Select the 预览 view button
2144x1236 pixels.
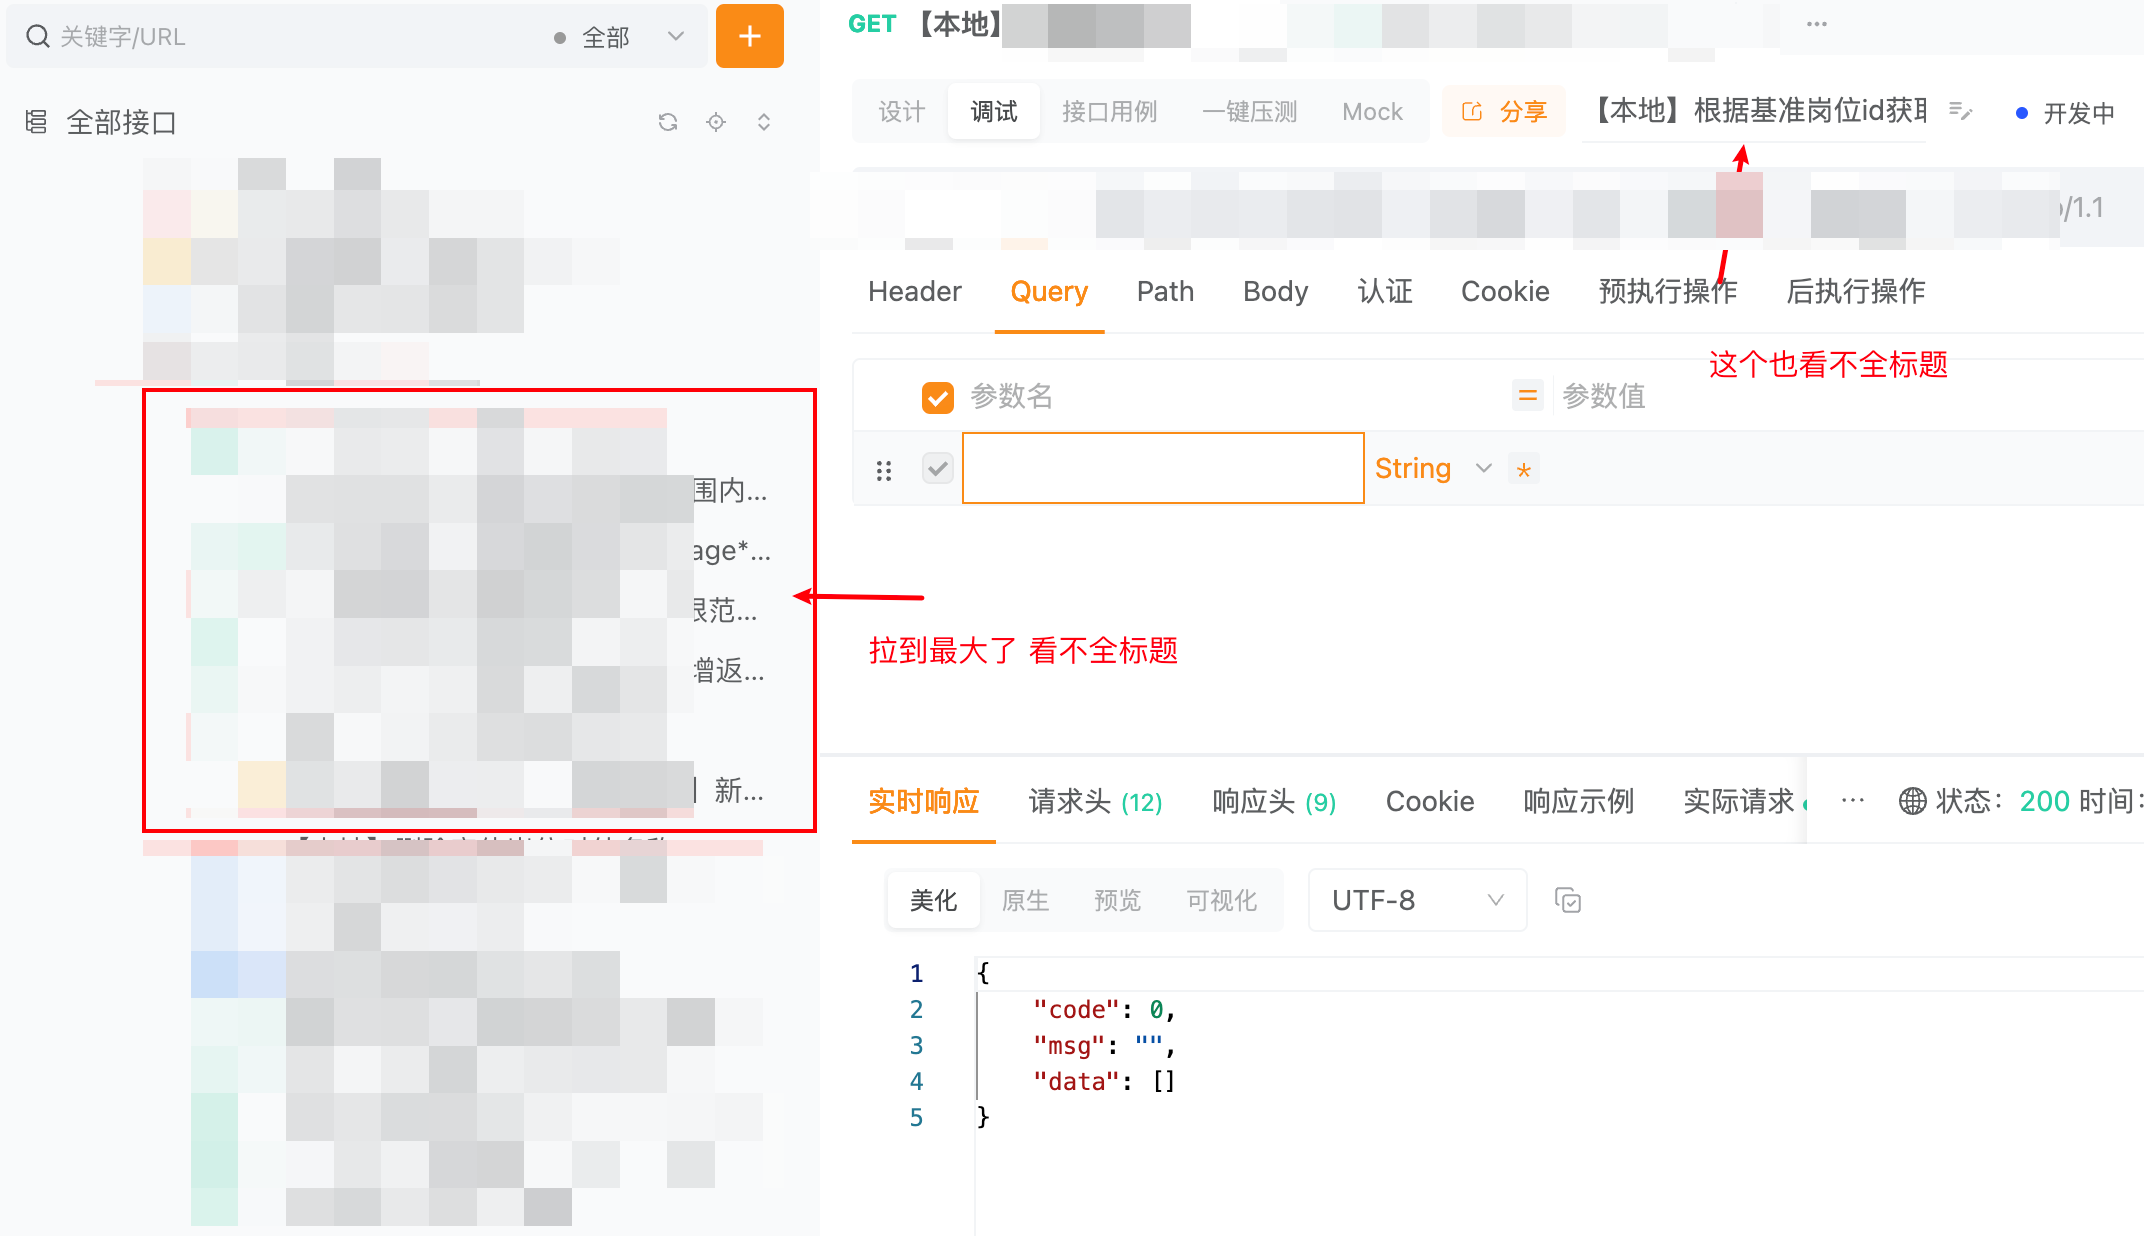tap(1117, 900)
